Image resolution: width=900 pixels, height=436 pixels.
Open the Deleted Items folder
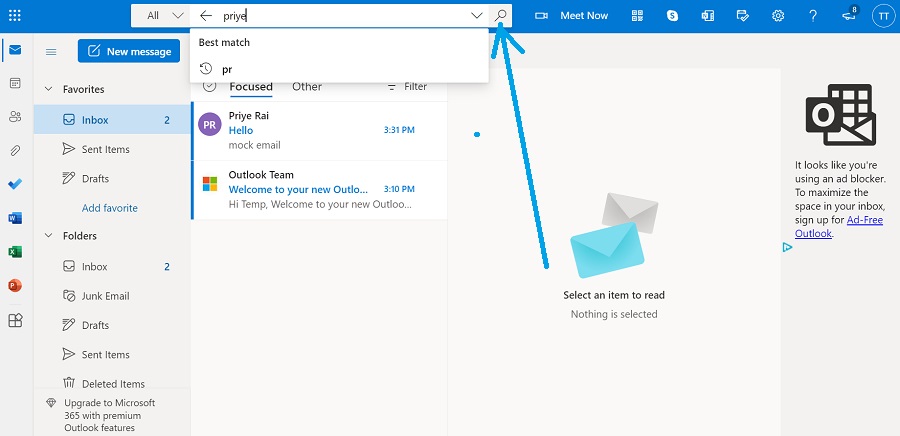(112, 383)
